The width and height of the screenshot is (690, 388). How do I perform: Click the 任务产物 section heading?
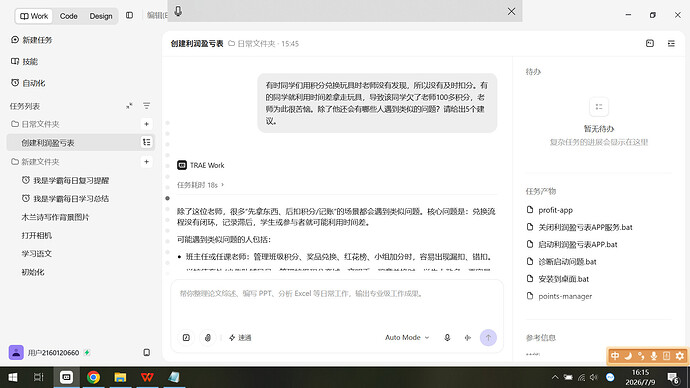click(541, 191)
